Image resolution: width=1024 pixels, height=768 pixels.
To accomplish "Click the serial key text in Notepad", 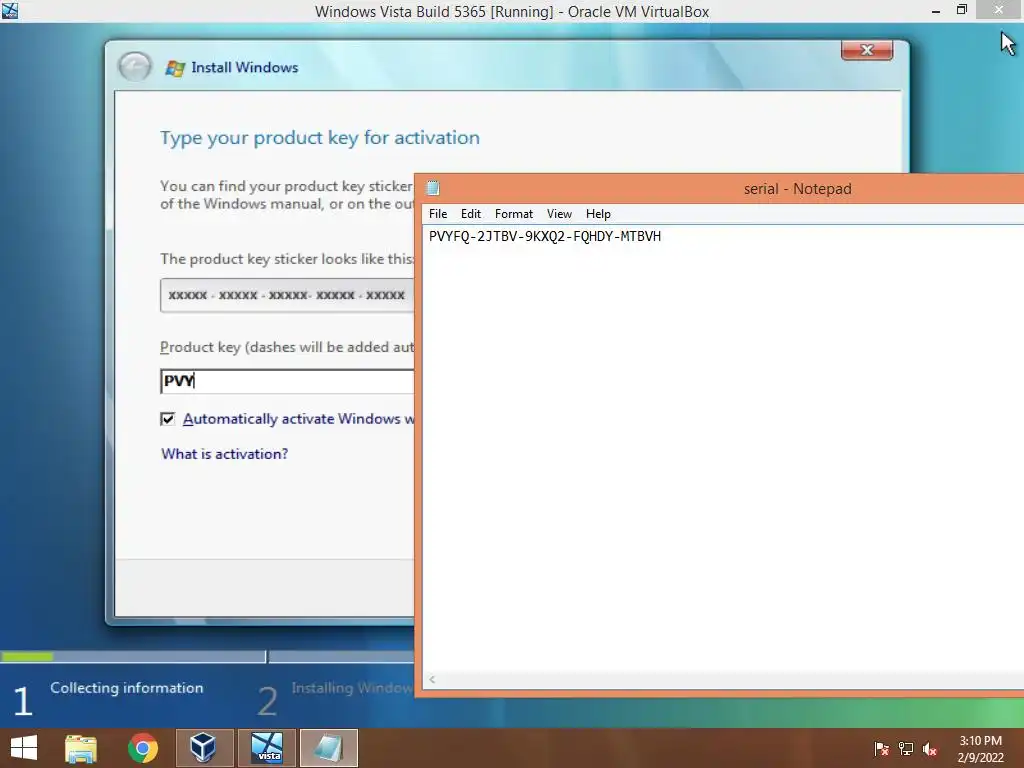I will click(x=545, y=236).
